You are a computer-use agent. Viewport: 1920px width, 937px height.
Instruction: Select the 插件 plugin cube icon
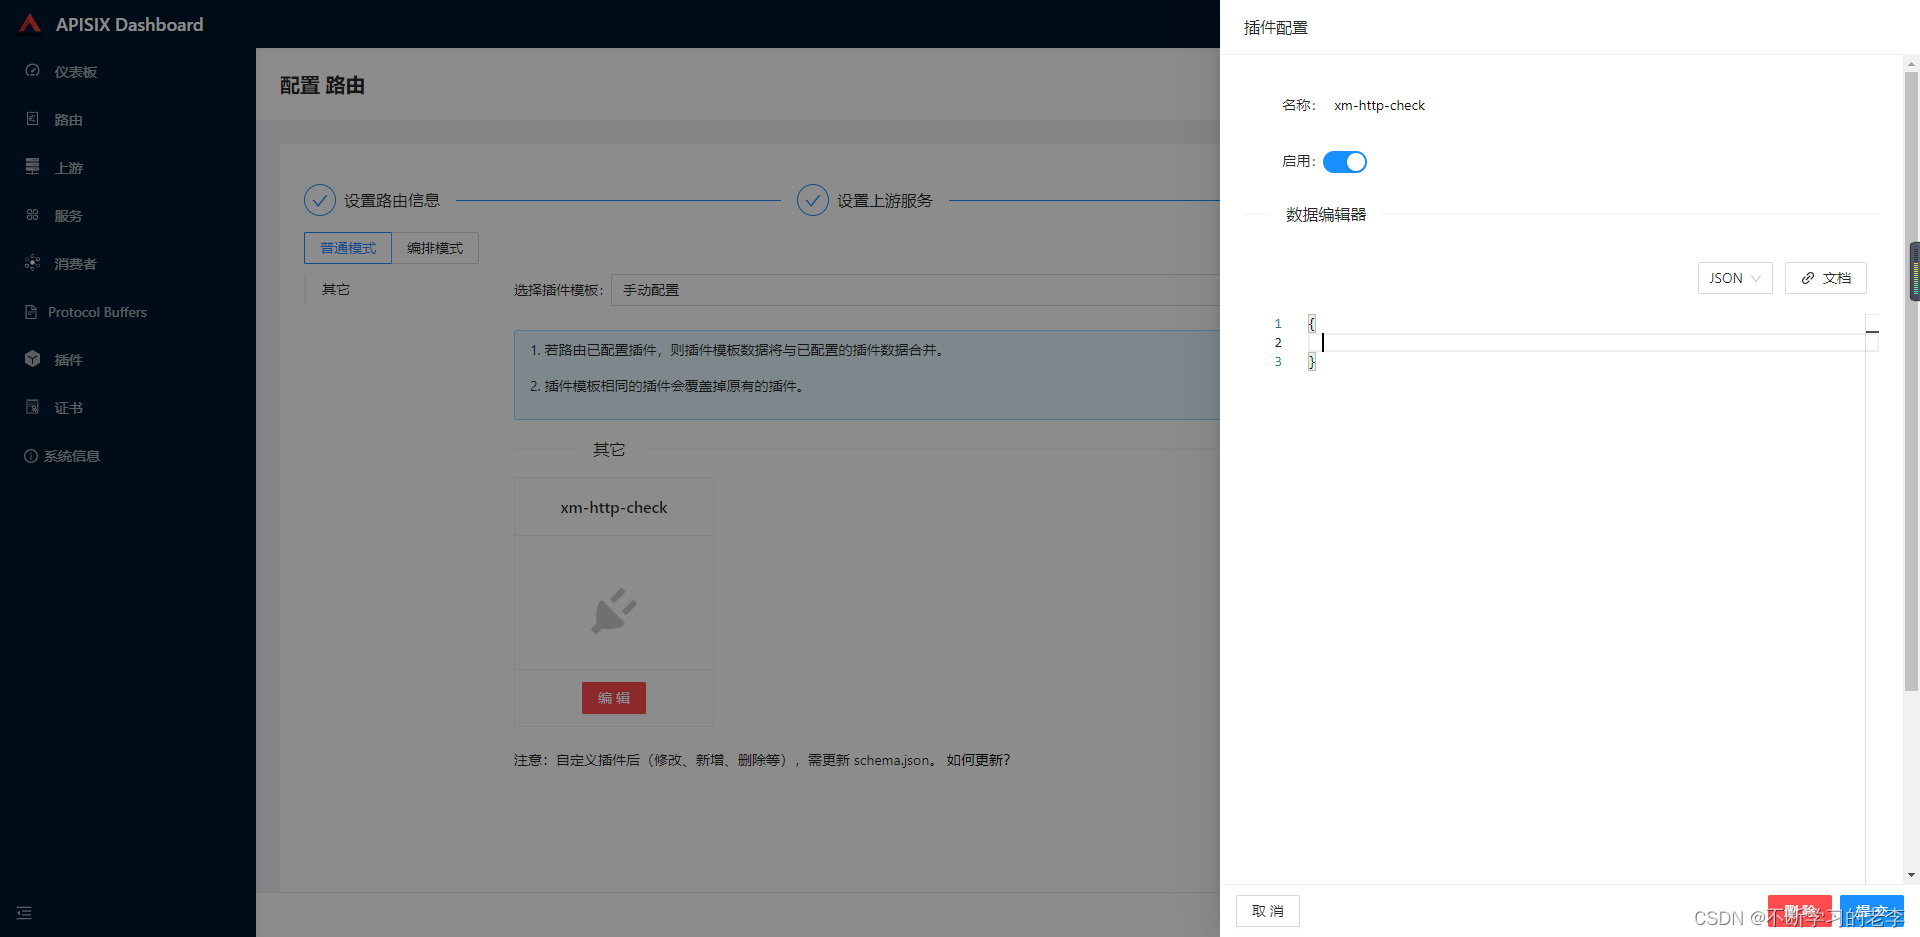pos(32,359)
